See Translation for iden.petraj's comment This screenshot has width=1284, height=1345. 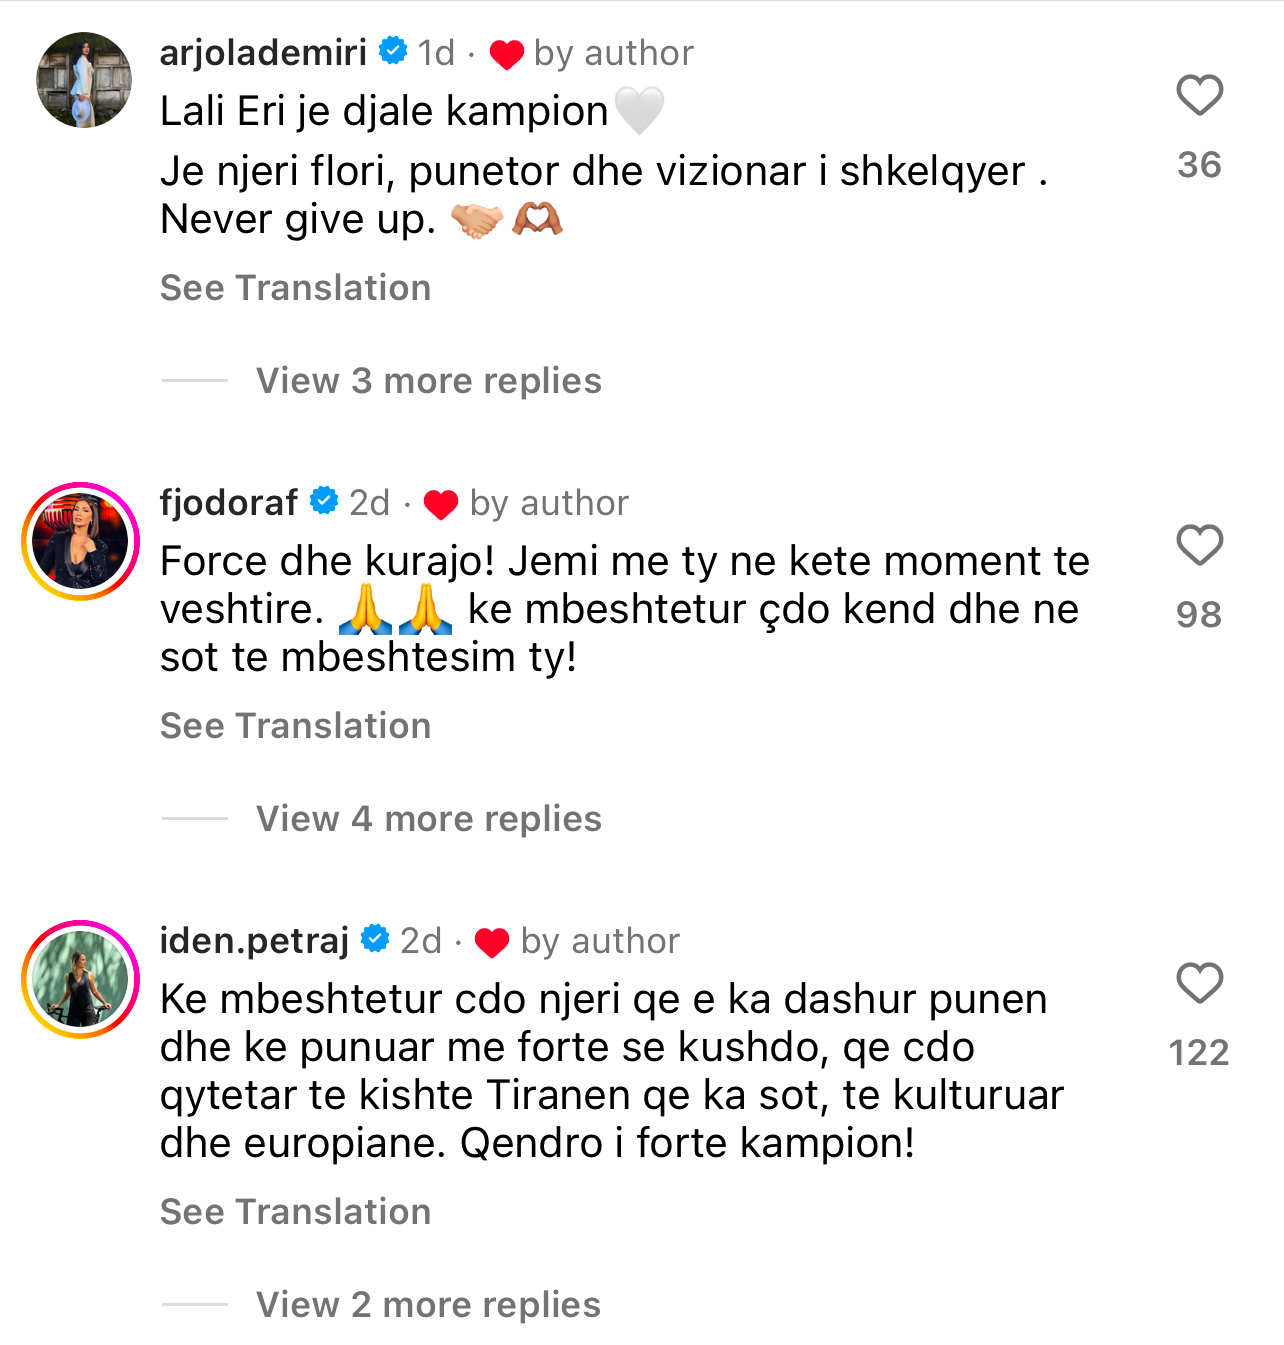pos(295,1212)
